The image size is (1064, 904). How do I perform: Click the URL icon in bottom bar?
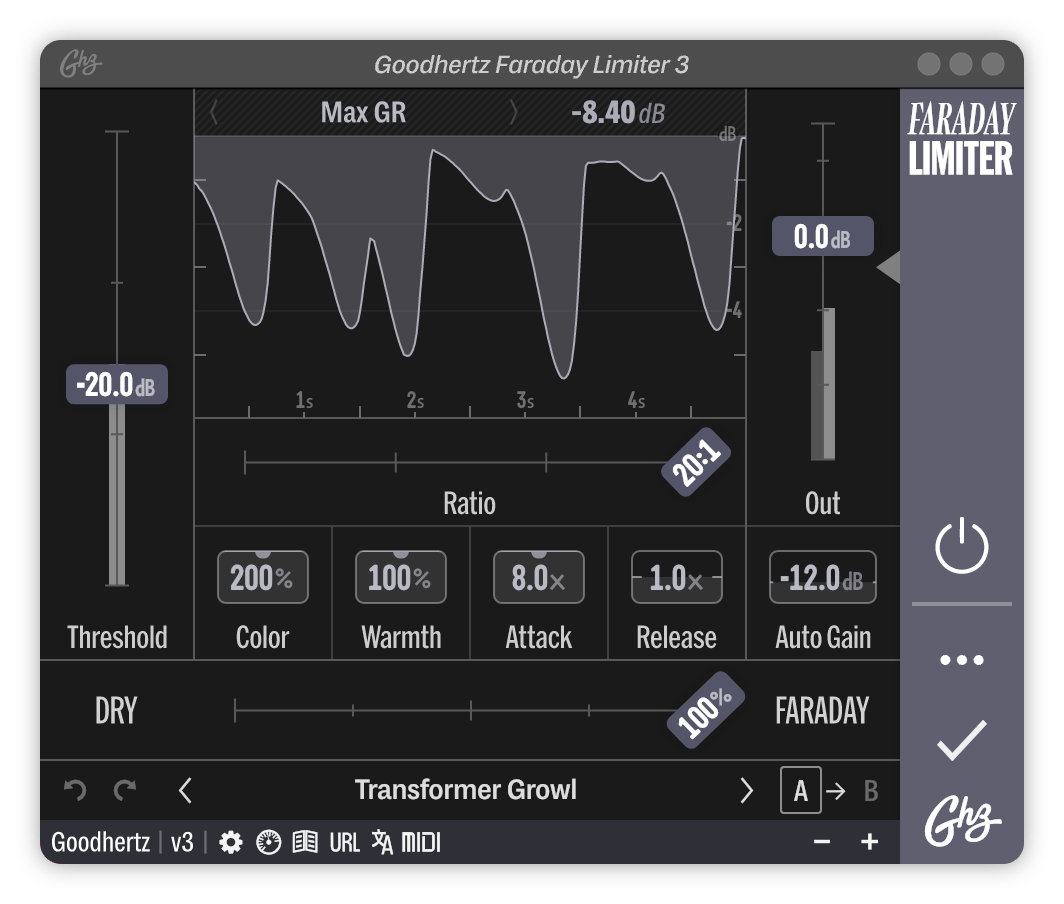pos(344,843)
